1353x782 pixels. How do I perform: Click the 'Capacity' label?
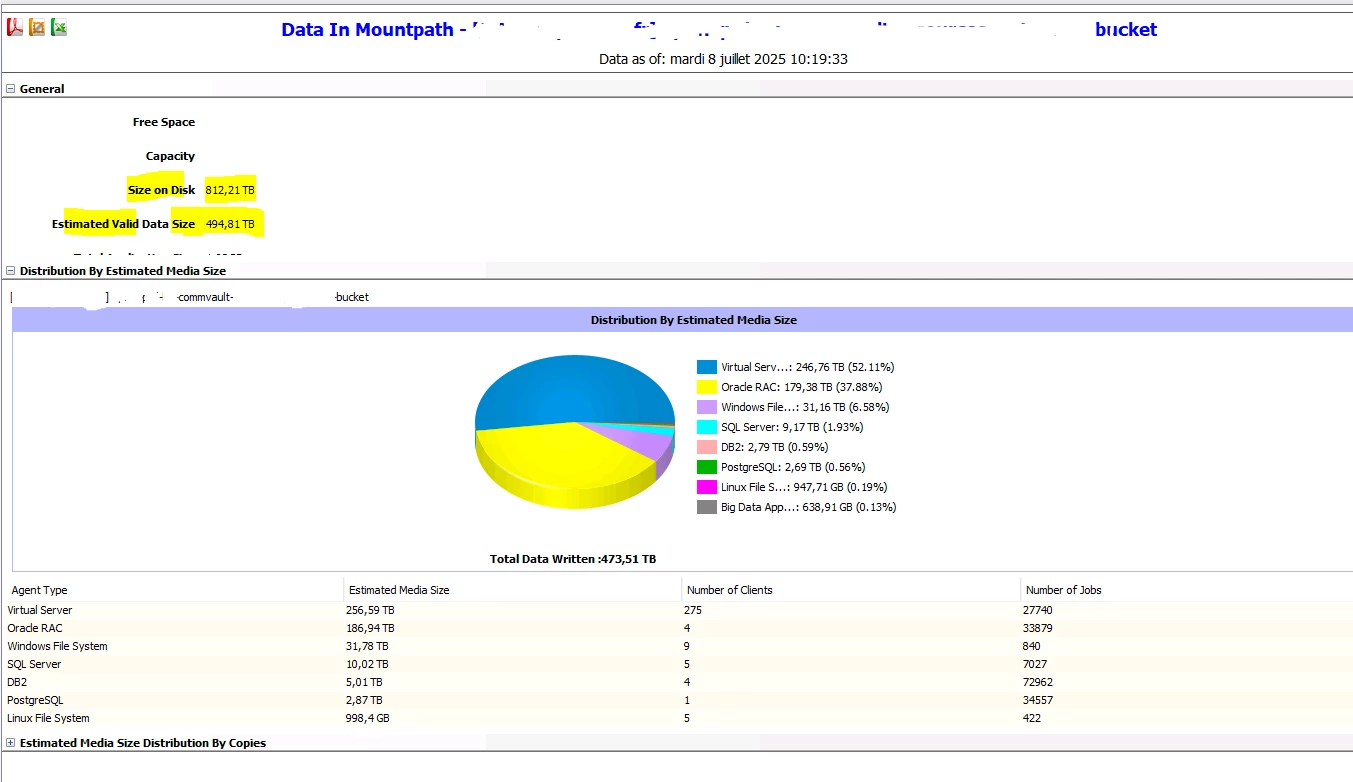tap(170, 156)
